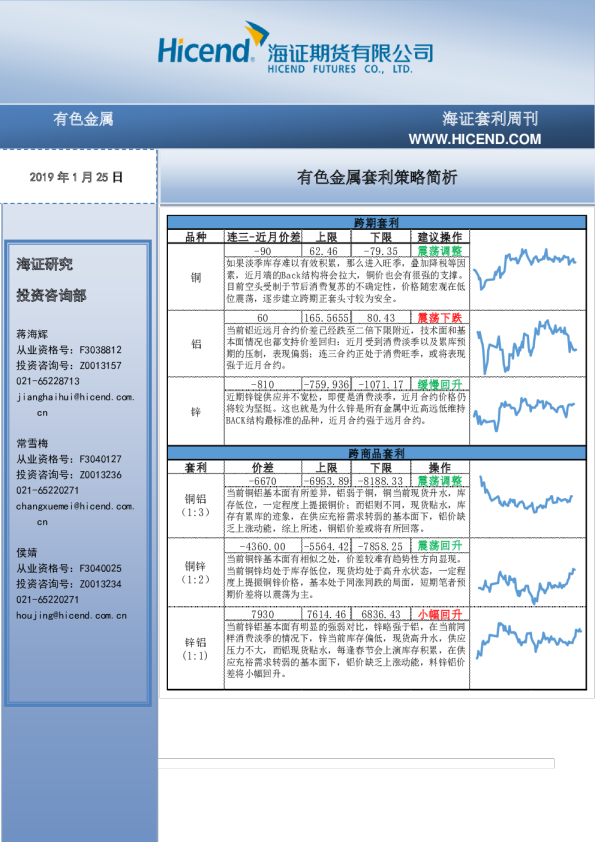Open the WWW.HICEND.COM website link
595x842 pixels.
(475, 139)
